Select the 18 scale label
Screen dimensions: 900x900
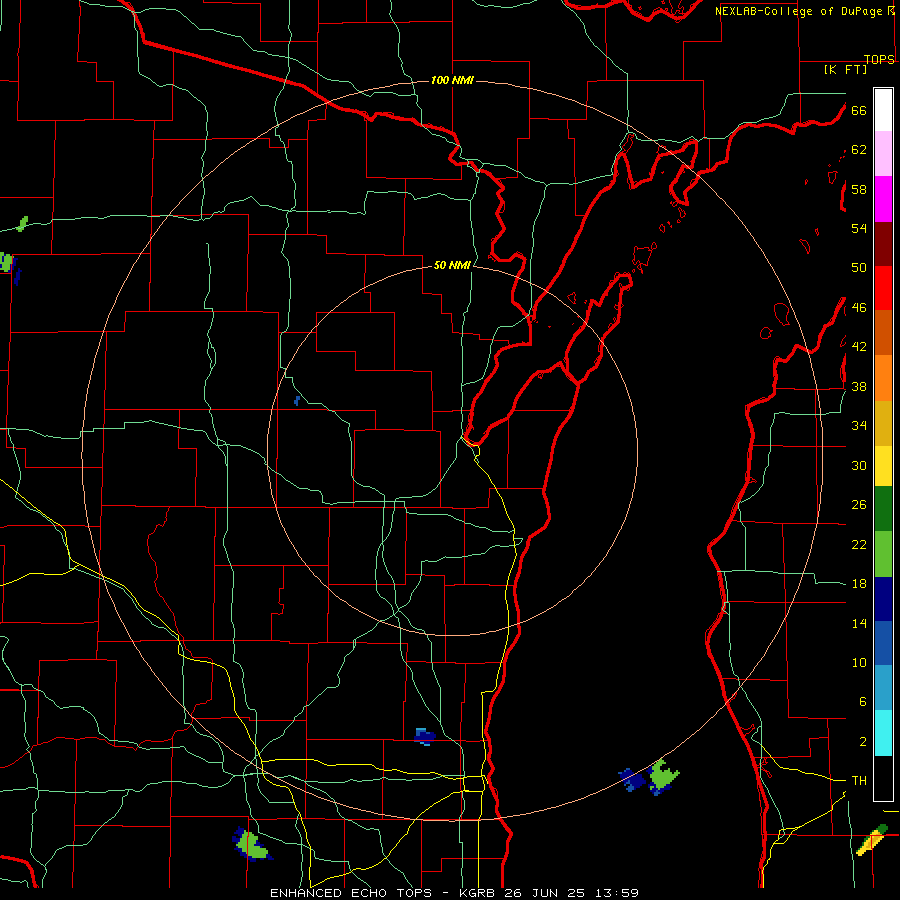[x=859, y=584]
